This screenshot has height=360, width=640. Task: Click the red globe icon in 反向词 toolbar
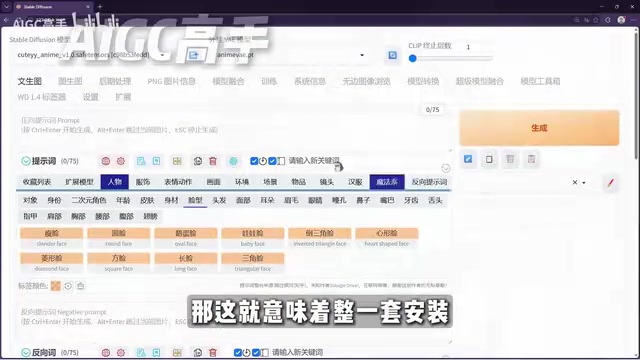click(106, 353)
